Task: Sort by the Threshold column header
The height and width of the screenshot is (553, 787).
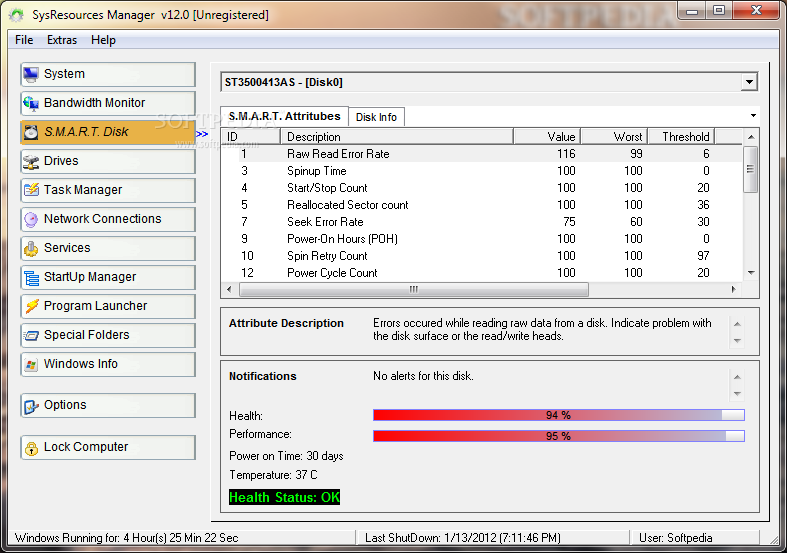Action: click(x=681, y=136)
